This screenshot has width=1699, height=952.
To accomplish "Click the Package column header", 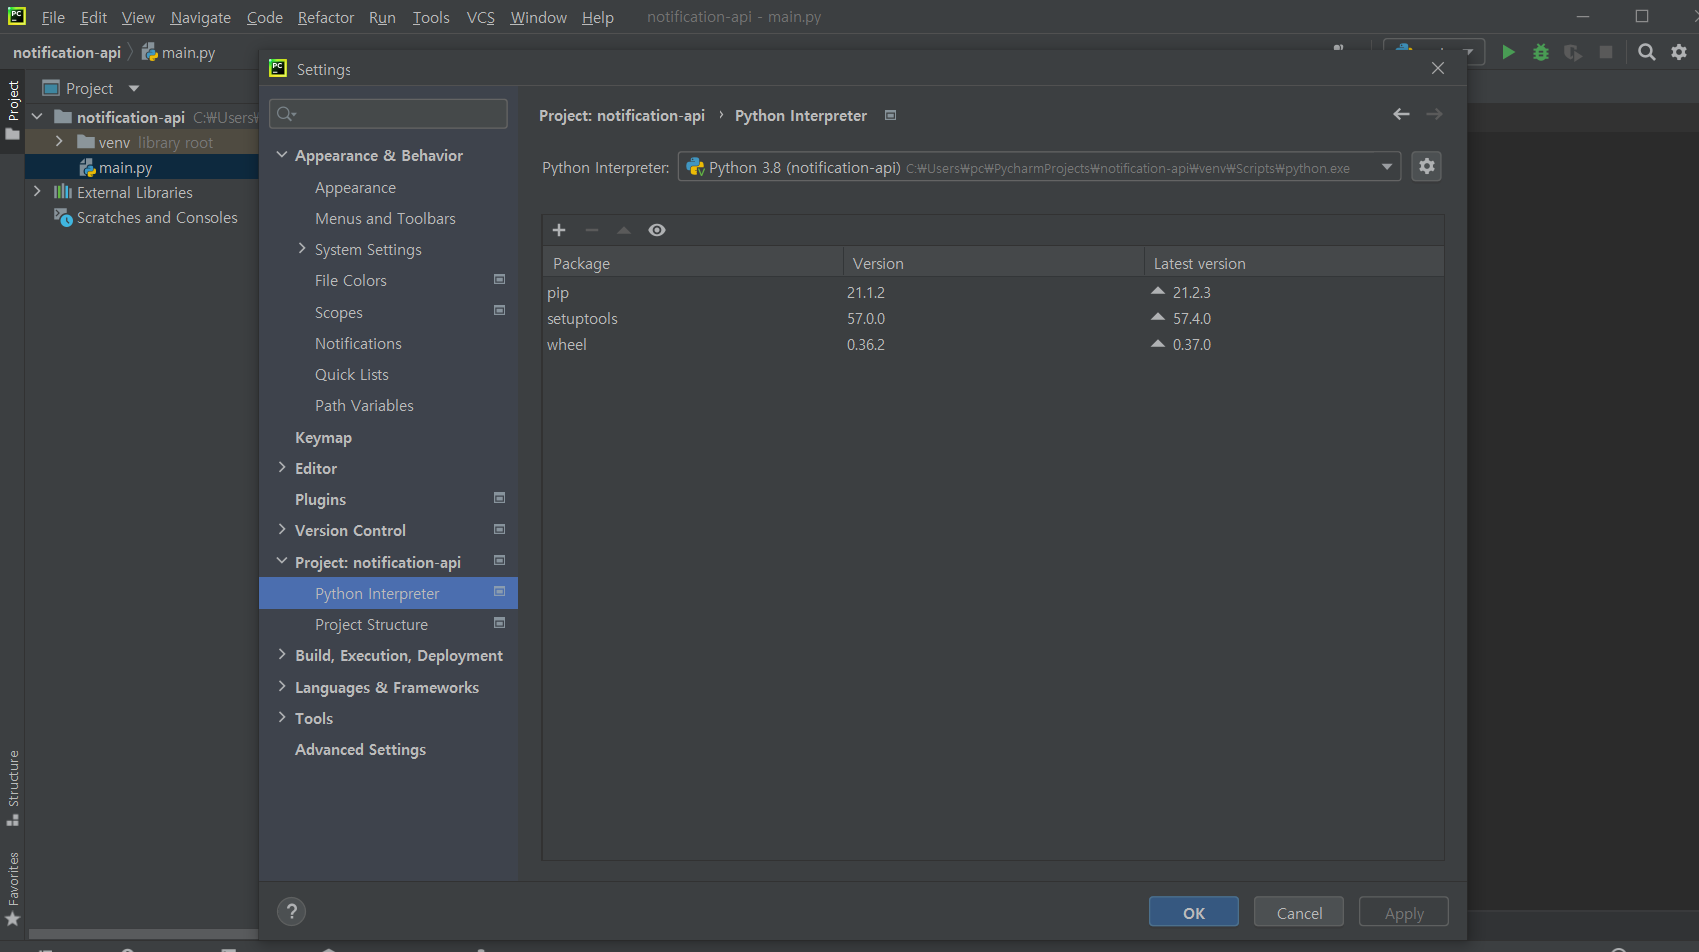I will pyautogui.click(x=693, y=263).
